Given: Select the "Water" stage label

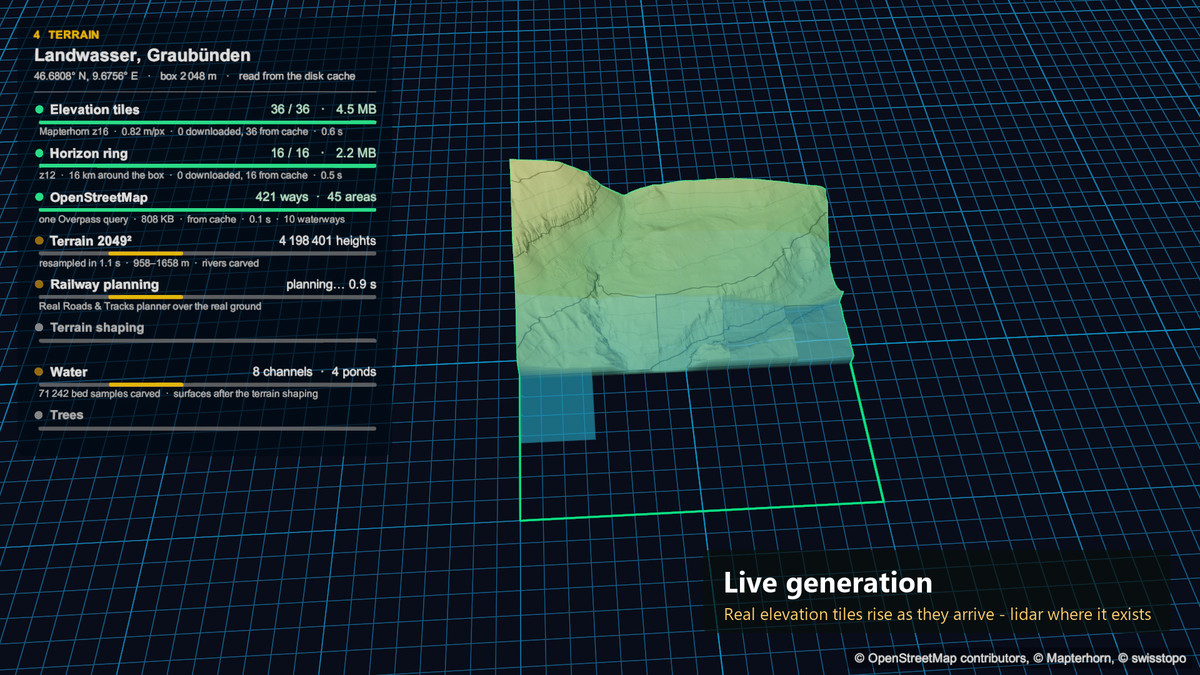Looking at the screenshot, I should click(69, 372).
